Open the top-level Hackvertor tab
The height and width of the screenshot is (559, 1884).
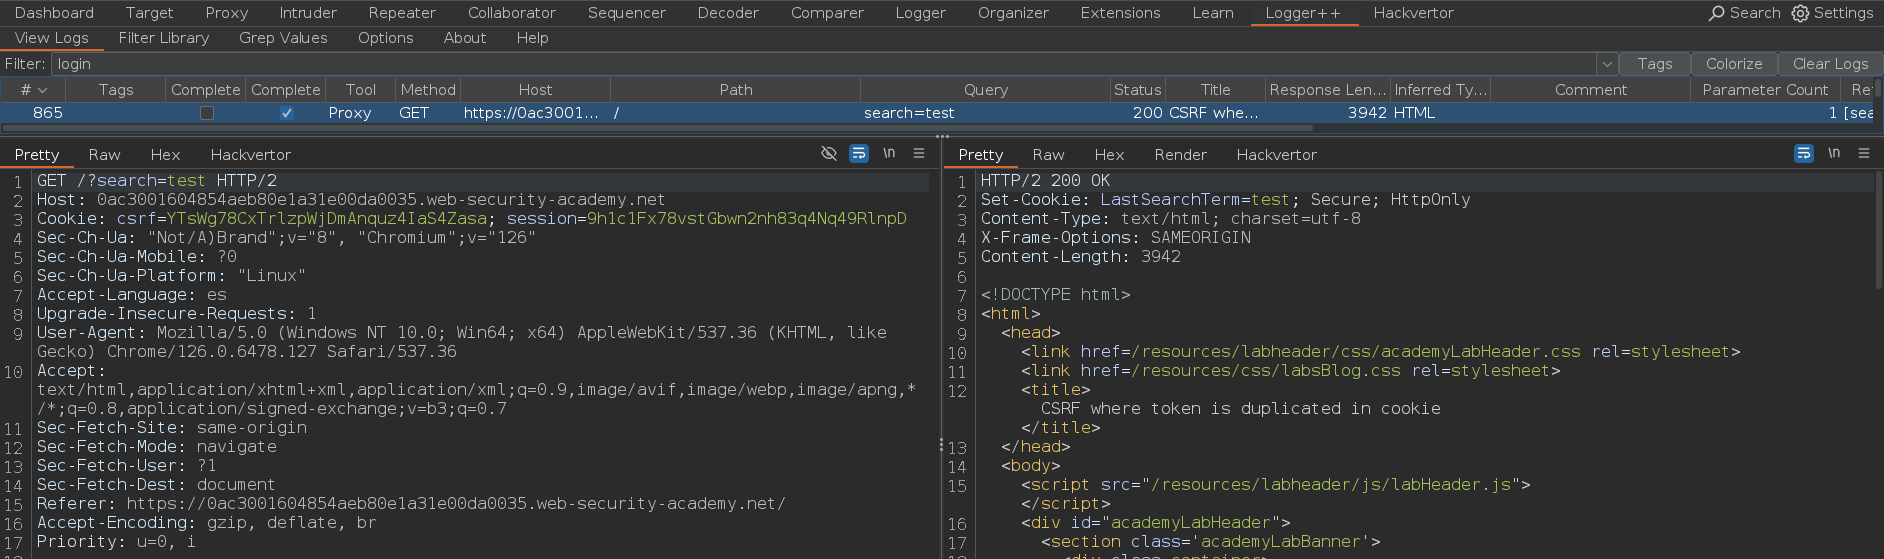coord(1413,13)
